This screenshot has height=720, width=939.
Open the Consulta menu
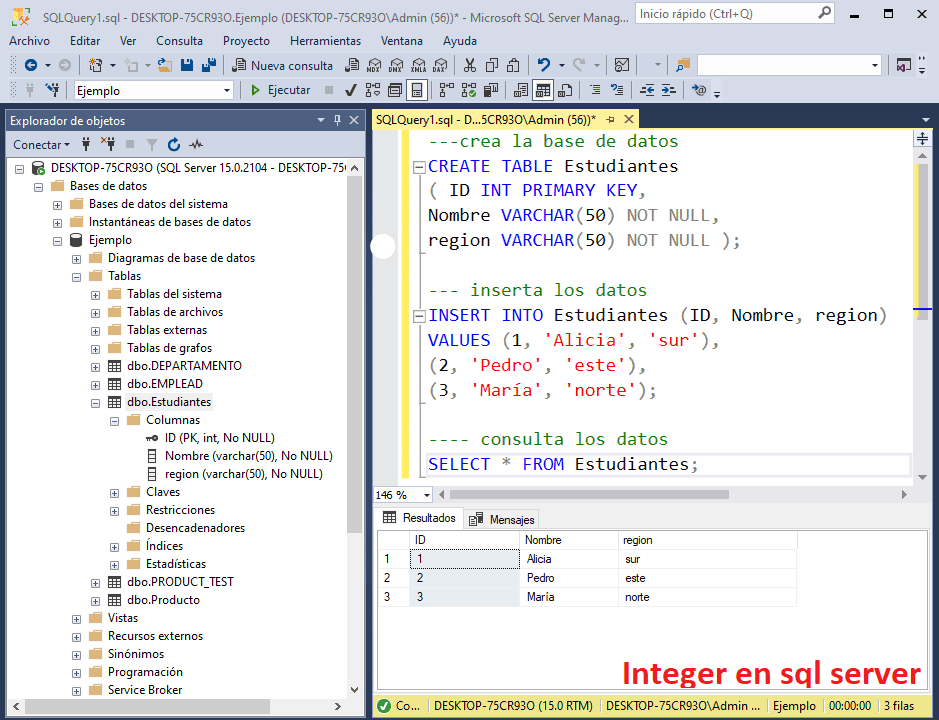(179, 41)
